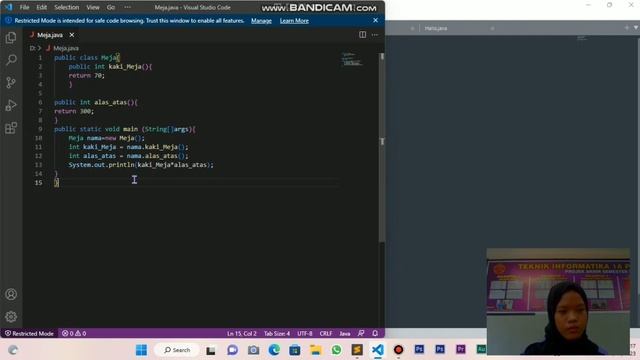The image size is (640, 360).
Task: Open Microsoft Edge from the taskbar
Action: (274, 350)
